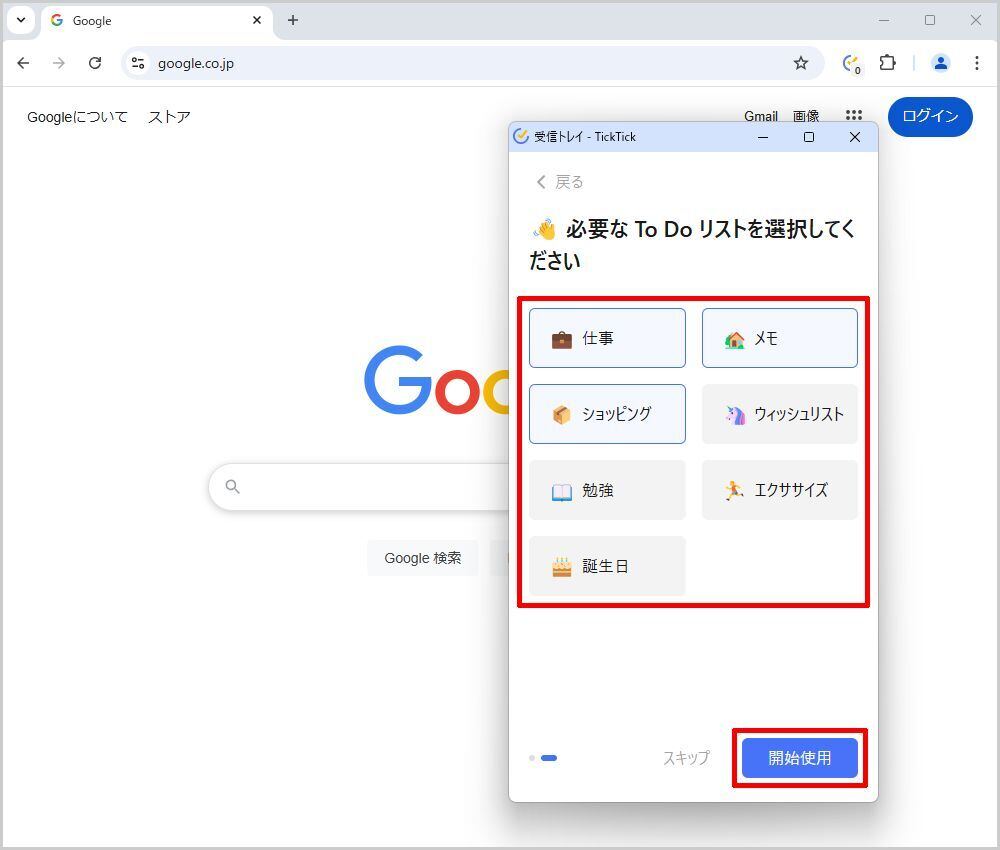Toggle the エクササイズ list option
The height and width of the screenshot is (850, 1000).
[x=779, y=490]
